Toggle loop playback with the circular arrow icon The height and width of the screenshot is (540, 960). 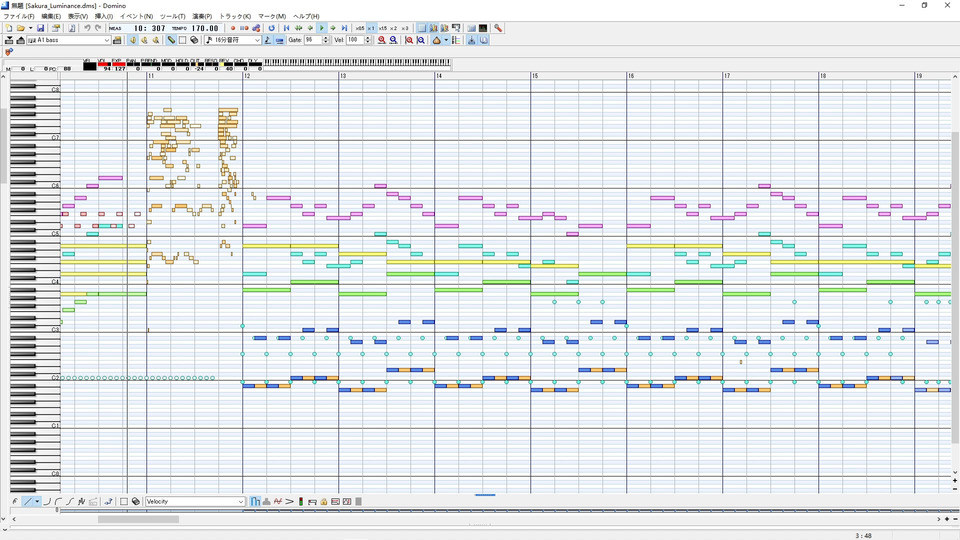pyautogui.click(x=272, y=28)
